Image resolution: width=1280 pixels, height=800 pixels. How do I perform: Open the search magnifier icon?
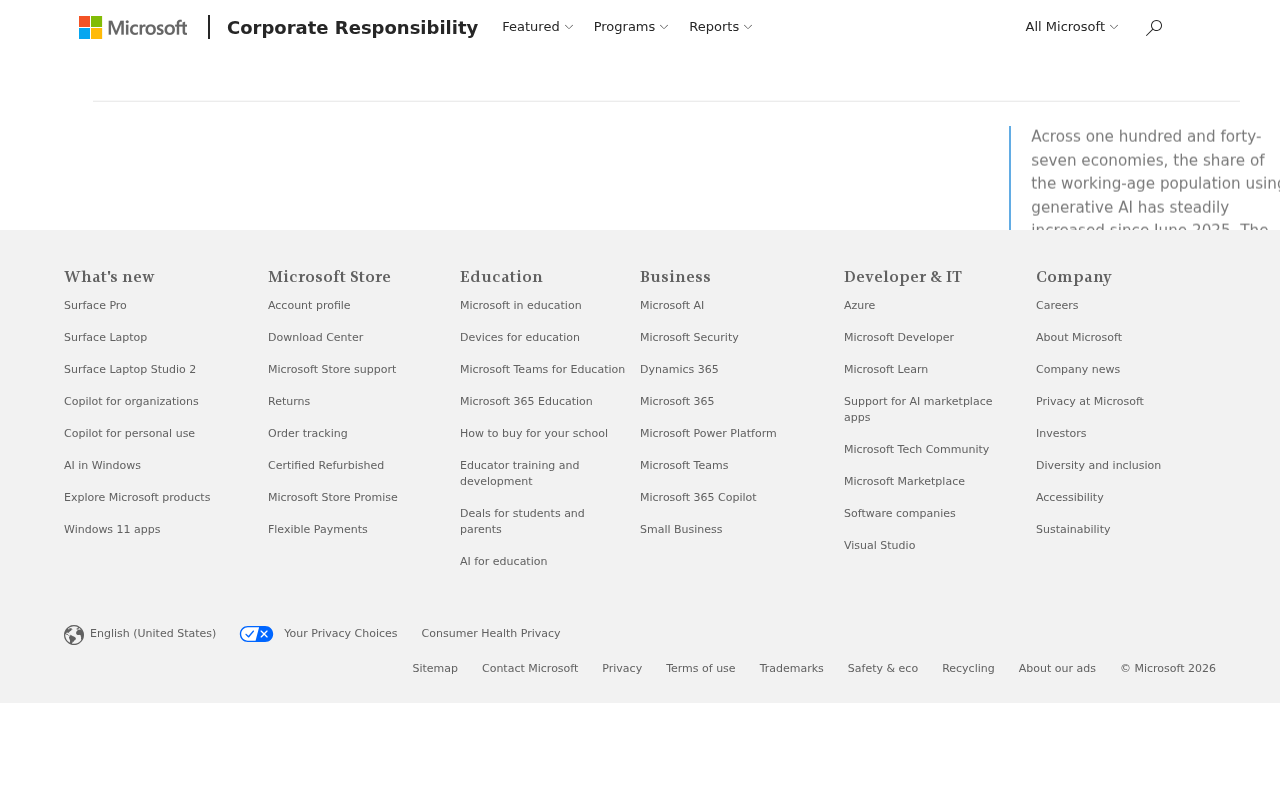pyautogui.click(x=1154, y=27)
